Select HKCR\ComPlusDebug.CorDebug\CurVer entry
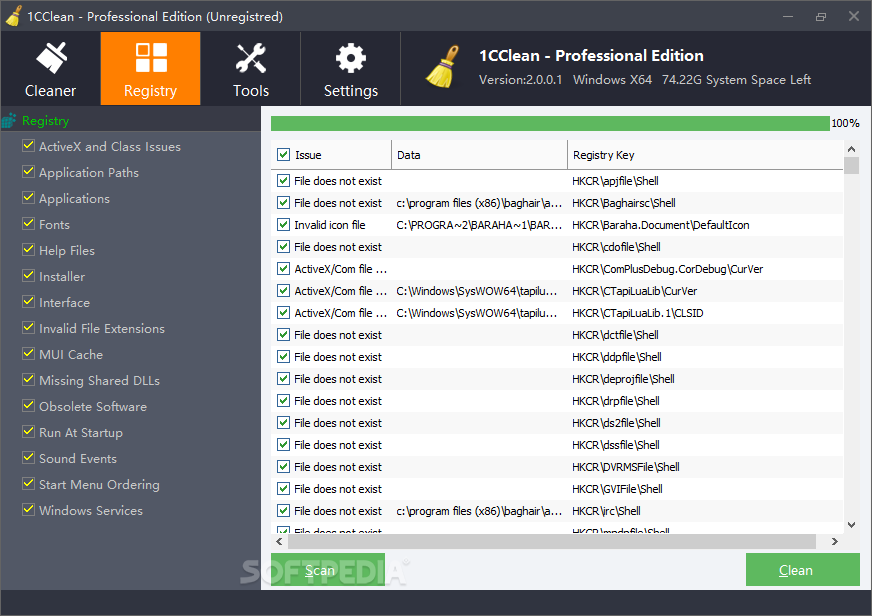Viewport: 872px width, 616px height. coord(667,269)
